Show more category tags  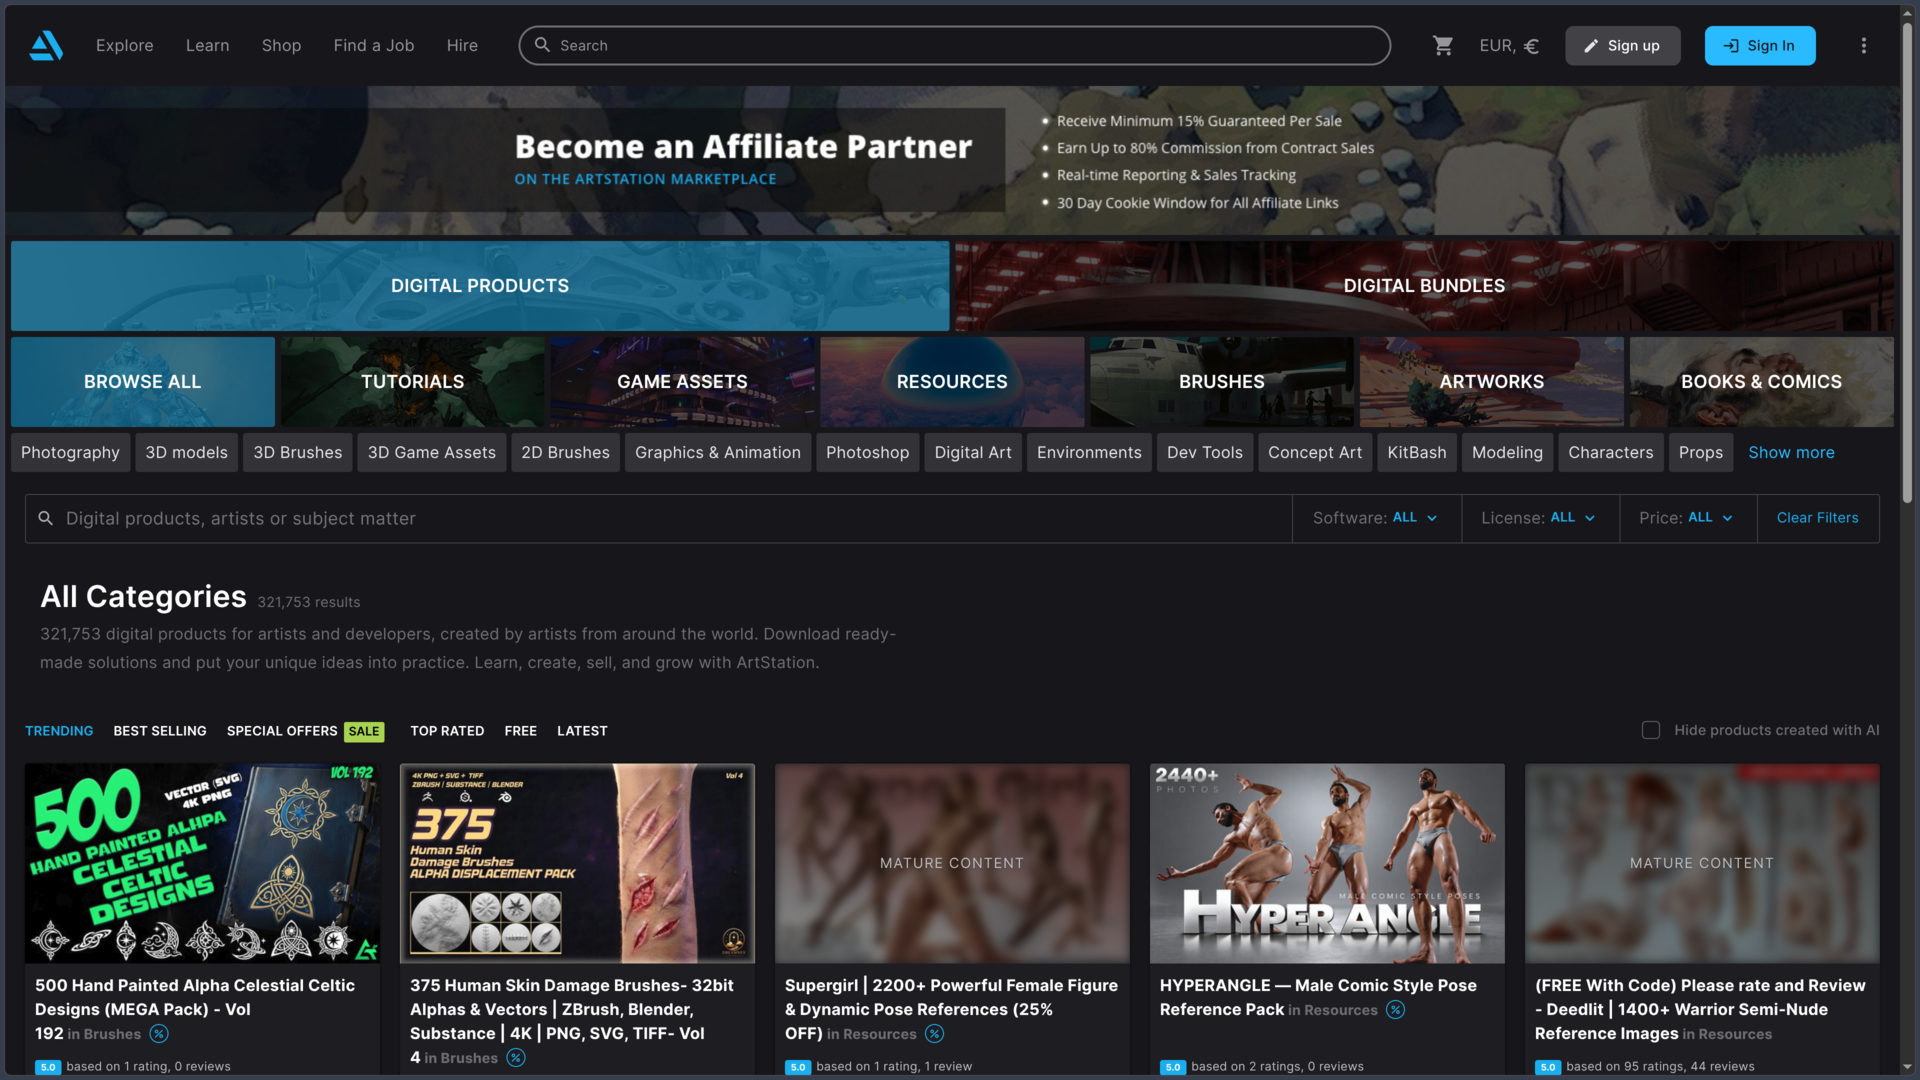[1791, 453]
